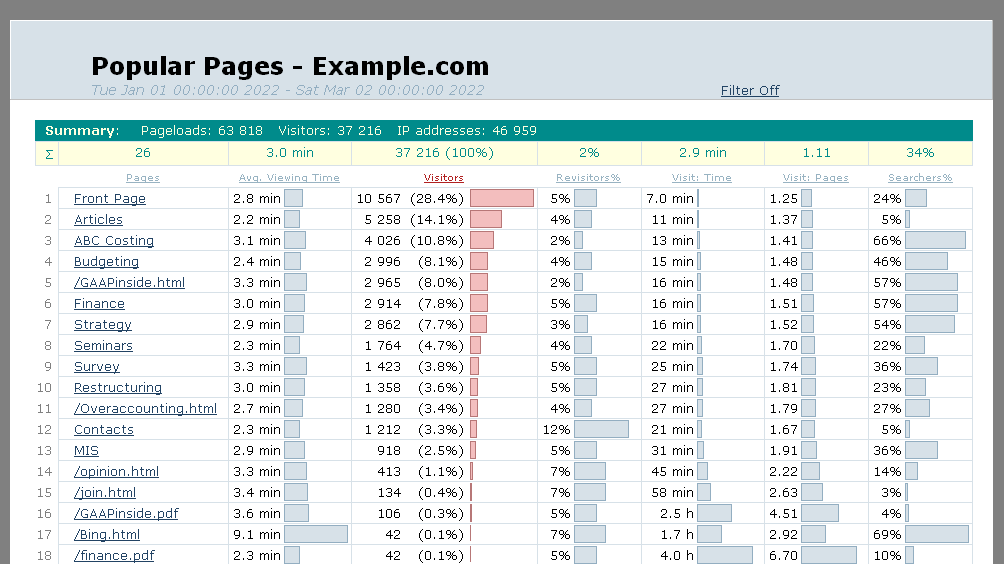This screenshot has height=564, width=1004.
Task: Sort table by Visitors column
Action: (x=443, y=178)
